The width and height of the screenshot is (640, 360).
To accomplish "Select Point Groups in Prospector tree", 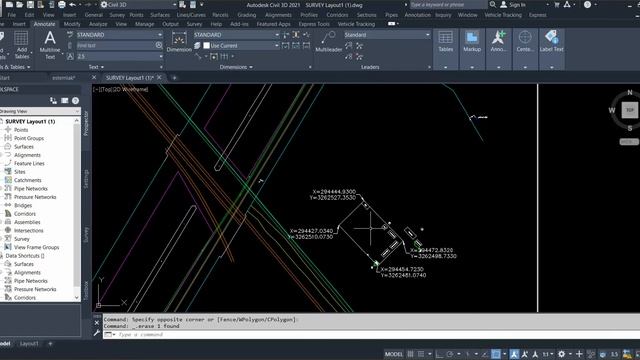I will click(29, 138).
